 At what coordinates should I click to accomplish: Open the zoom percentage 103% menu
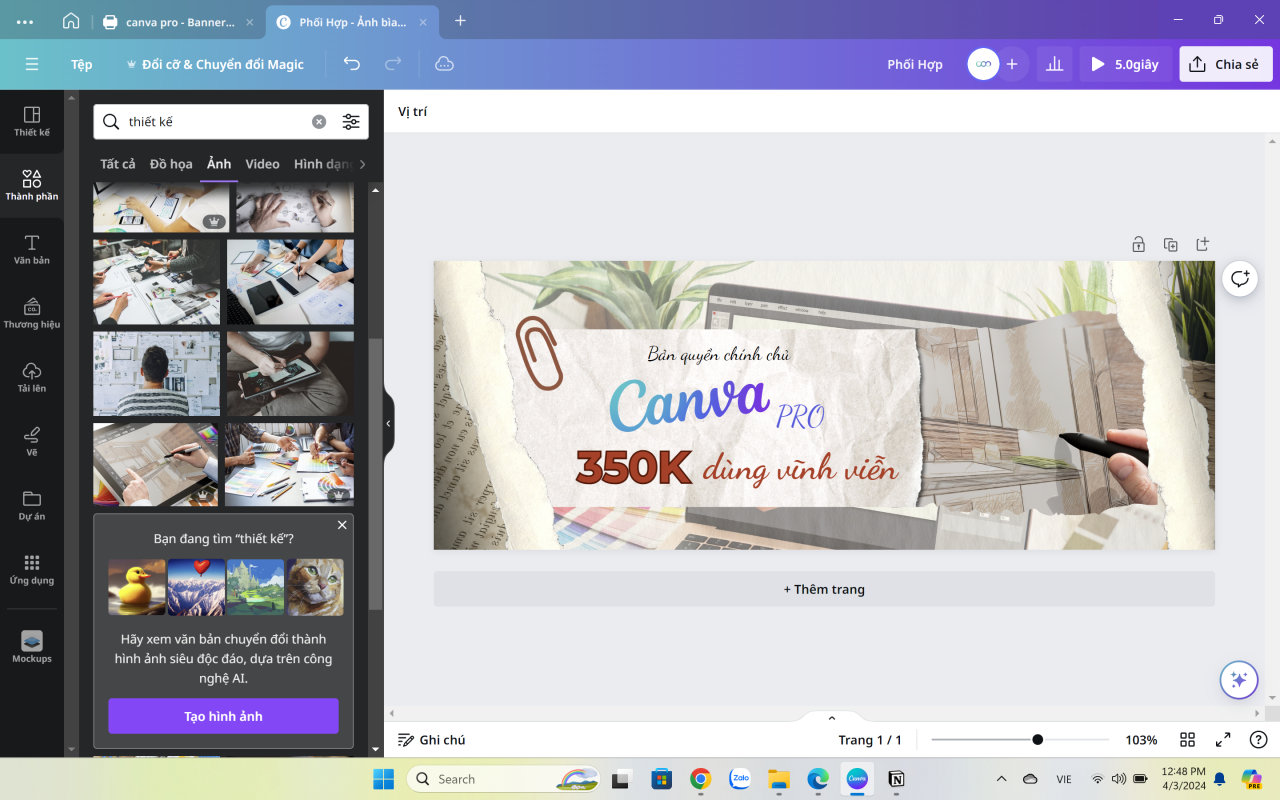click(x=1141, y=740)
